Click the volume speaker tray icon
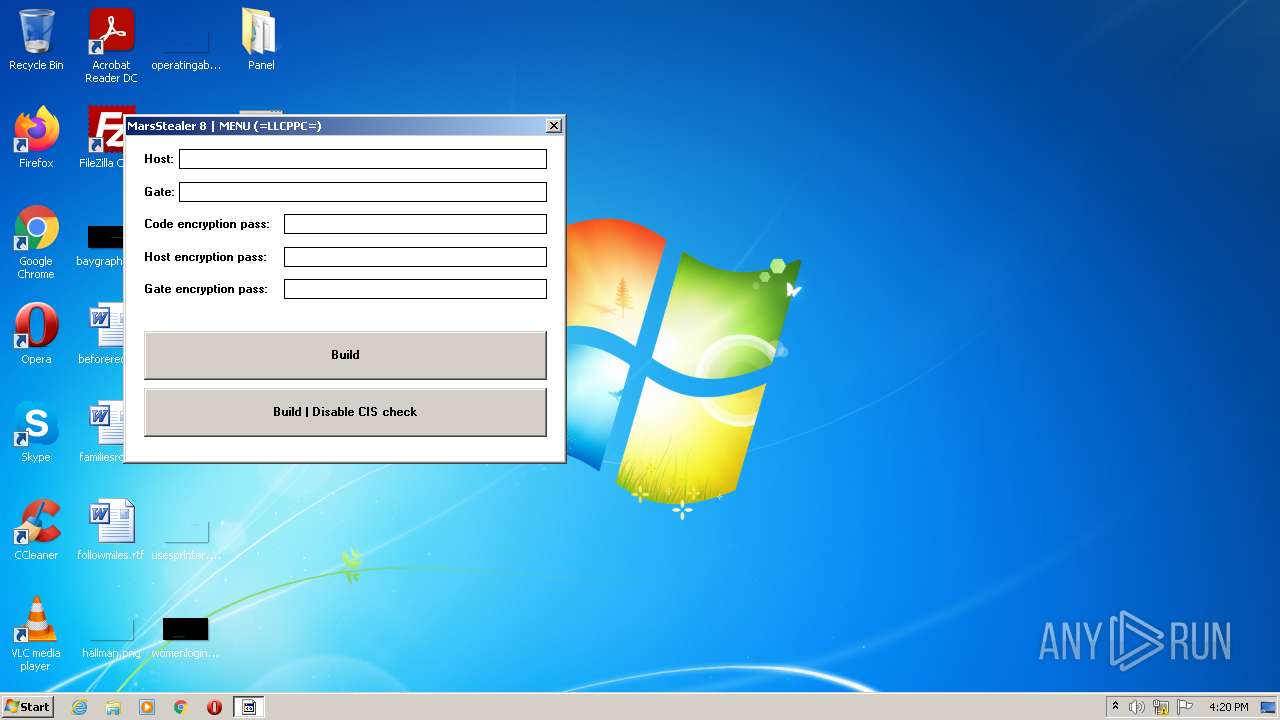The image size is (1280, 720). pyautogui.click(x=1137, y=707)
